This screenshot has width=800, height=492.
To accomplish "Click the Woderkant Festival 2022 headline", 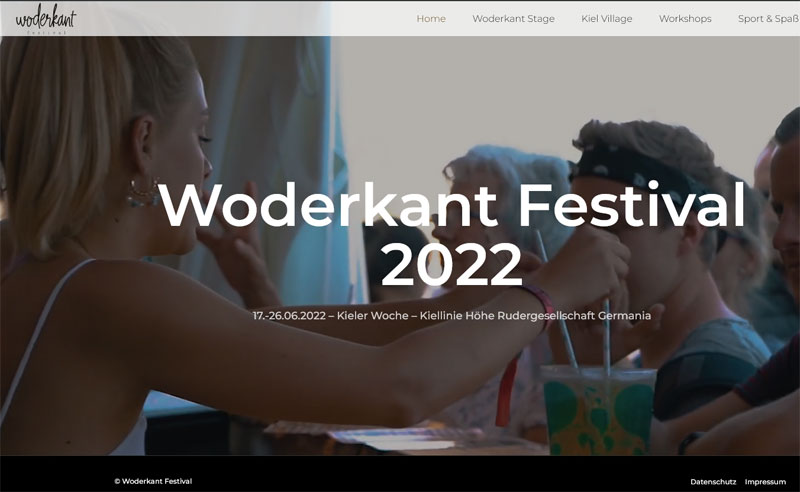I will point(452,235).
